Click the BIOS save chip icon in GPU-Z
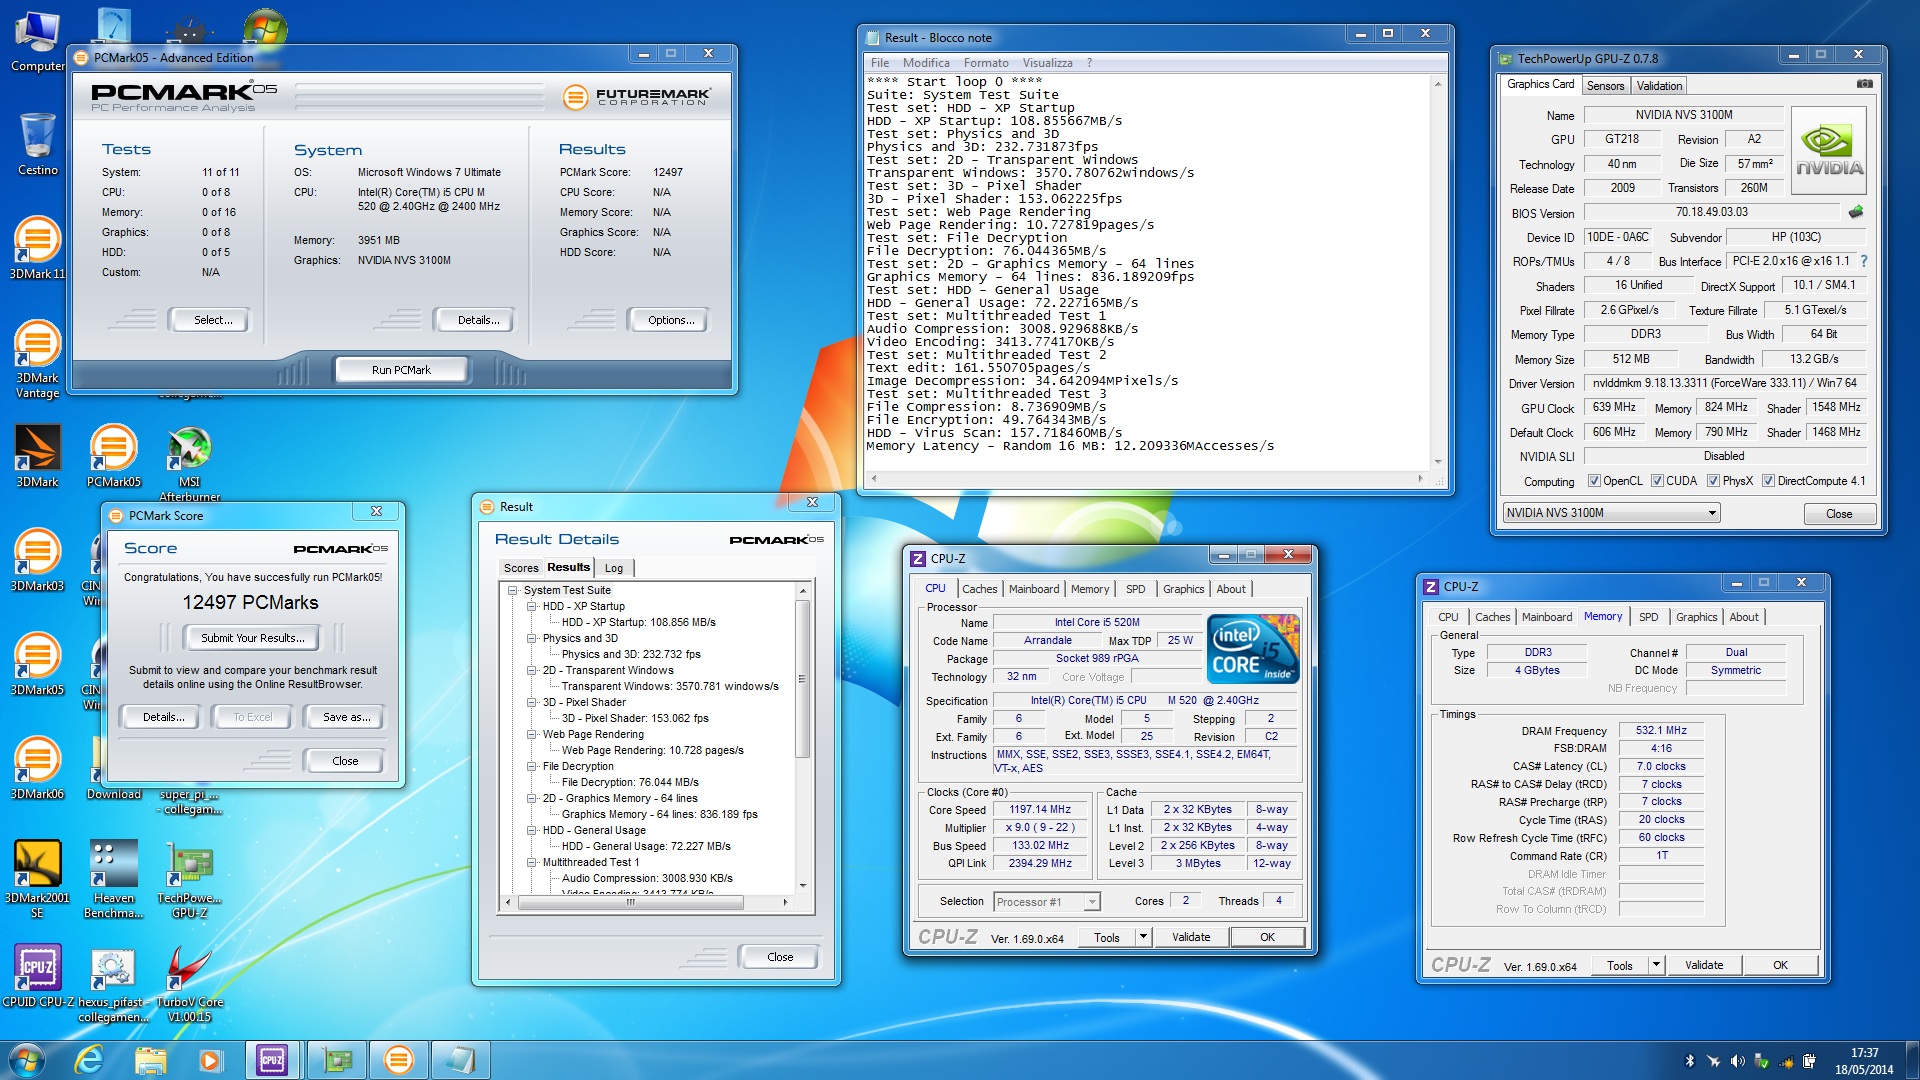 coord(1856,212)
